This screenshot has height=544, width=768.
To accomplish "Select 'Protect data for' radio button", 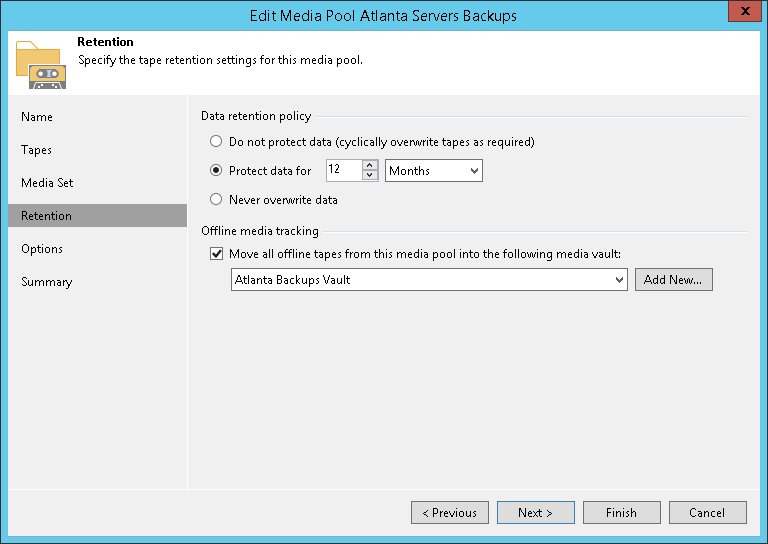I will click(216, 171).
